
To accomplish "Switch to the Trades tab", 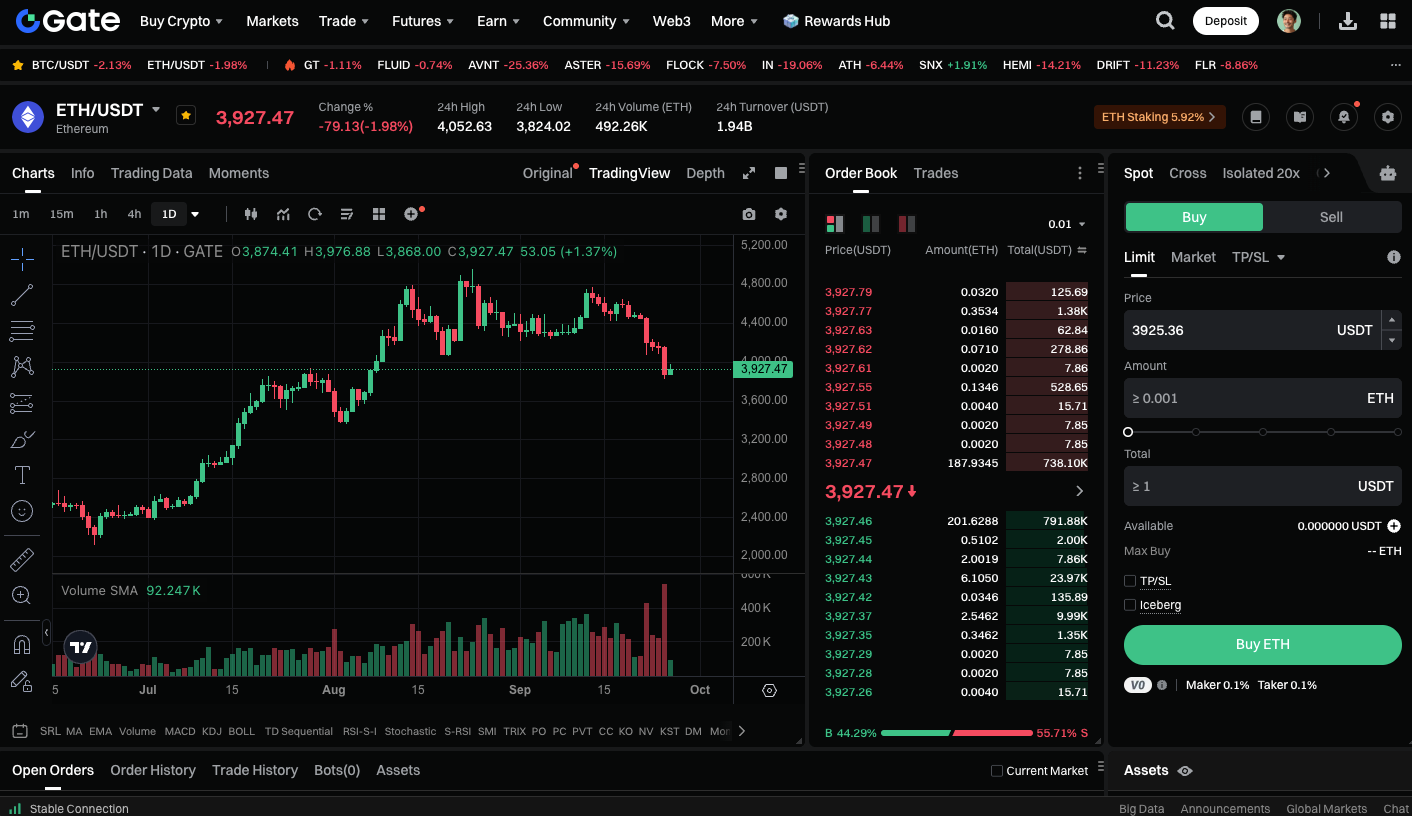I will click(936, 173).
